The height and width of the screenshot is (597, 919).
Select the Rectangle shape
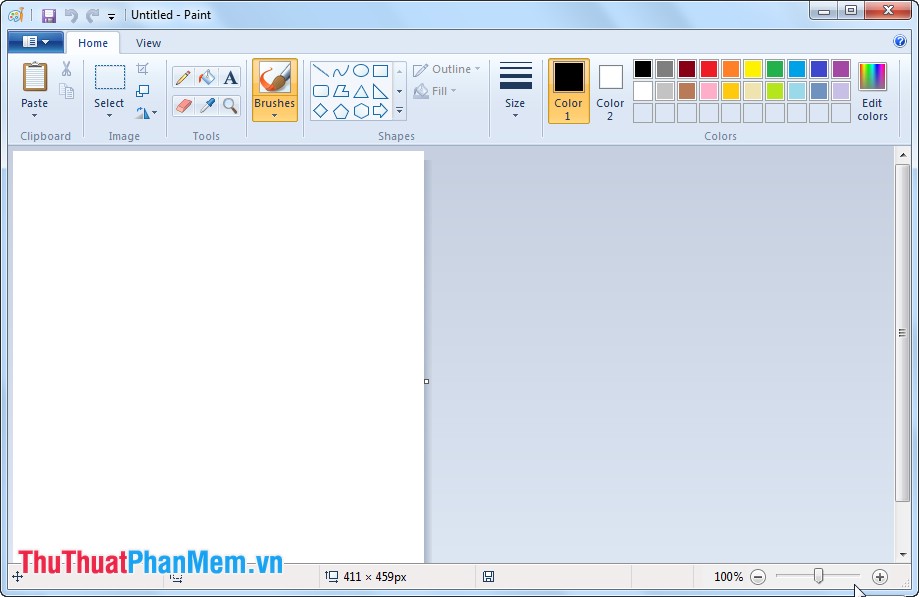(x=381, y=70)
